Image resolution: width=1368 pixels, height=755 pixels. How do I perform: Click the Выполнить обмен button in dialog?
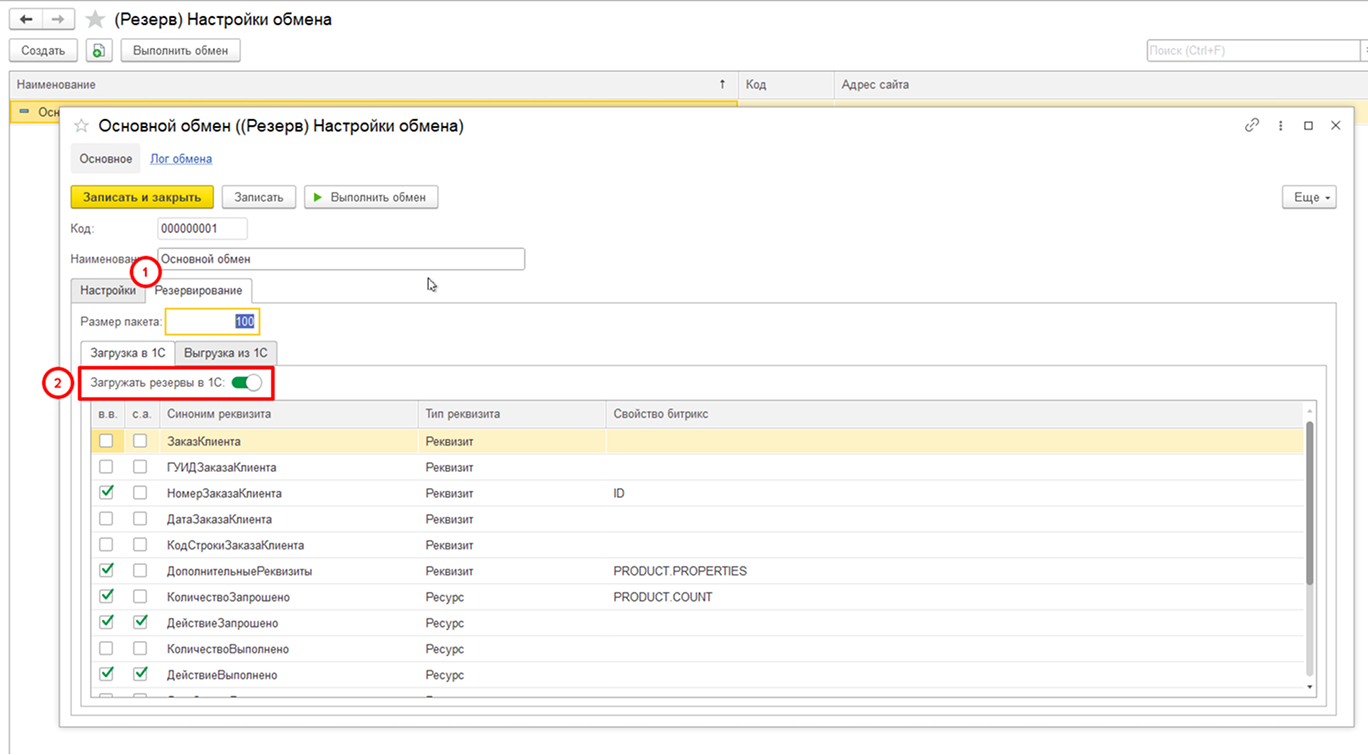point(371,197)
